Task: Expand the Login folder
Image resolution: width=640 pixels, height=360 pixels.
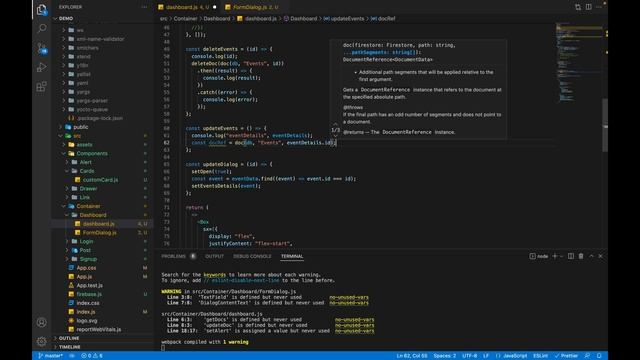Action: 86,241
